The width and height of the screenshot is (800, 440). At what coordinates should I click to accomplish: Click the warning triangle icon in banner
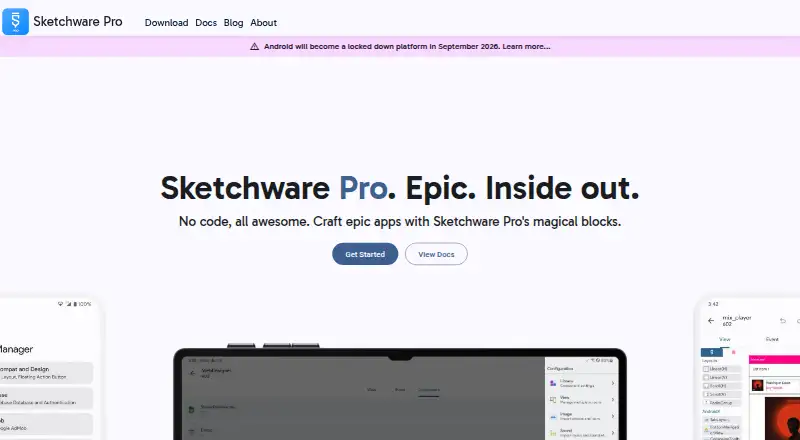point(254,46)
